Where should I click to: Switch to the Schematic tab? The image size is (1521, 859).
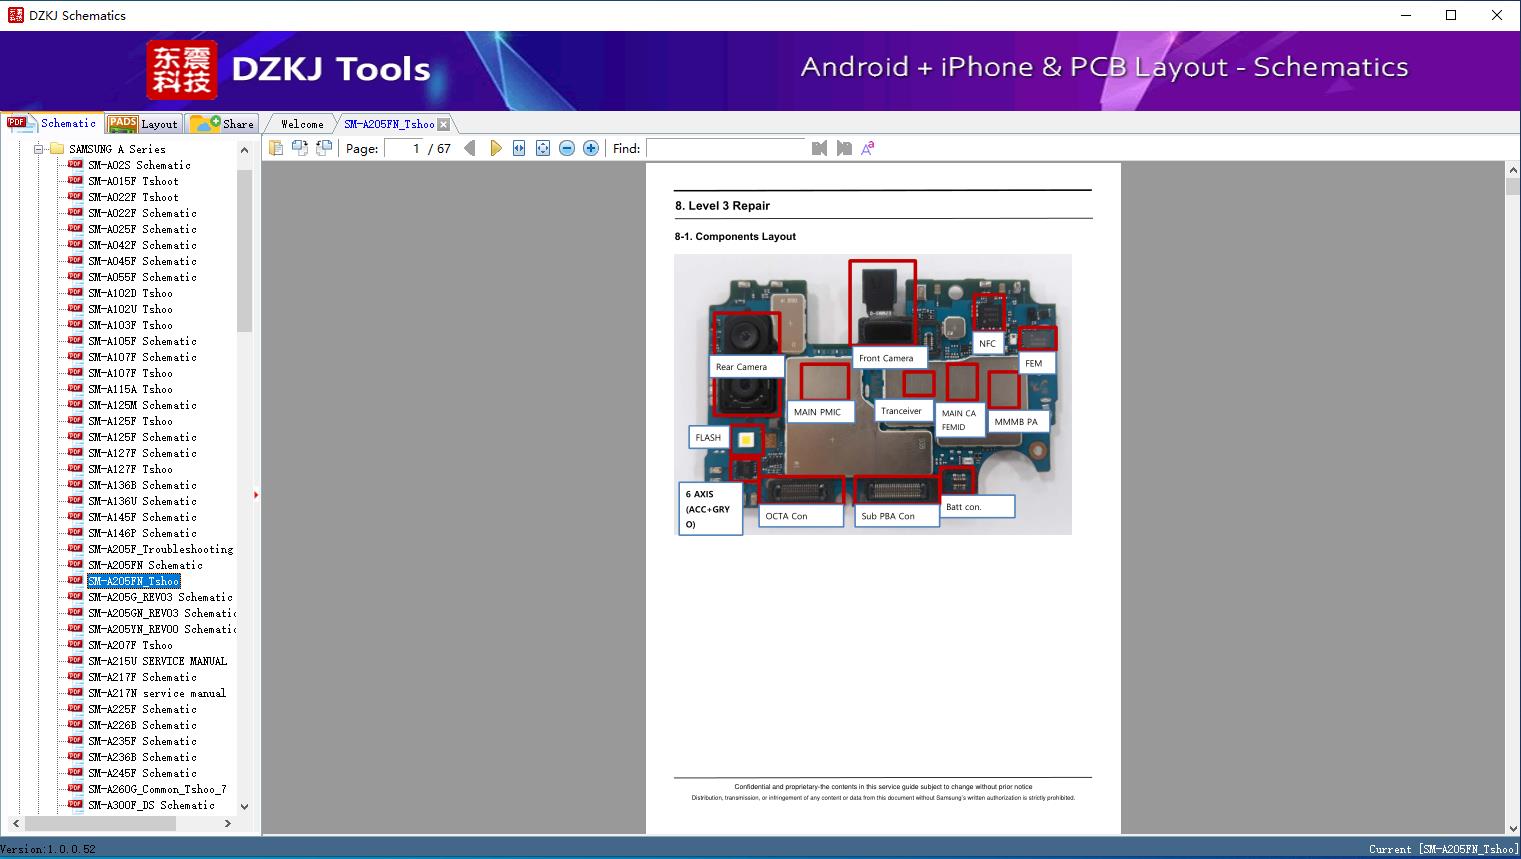point(53,123)
